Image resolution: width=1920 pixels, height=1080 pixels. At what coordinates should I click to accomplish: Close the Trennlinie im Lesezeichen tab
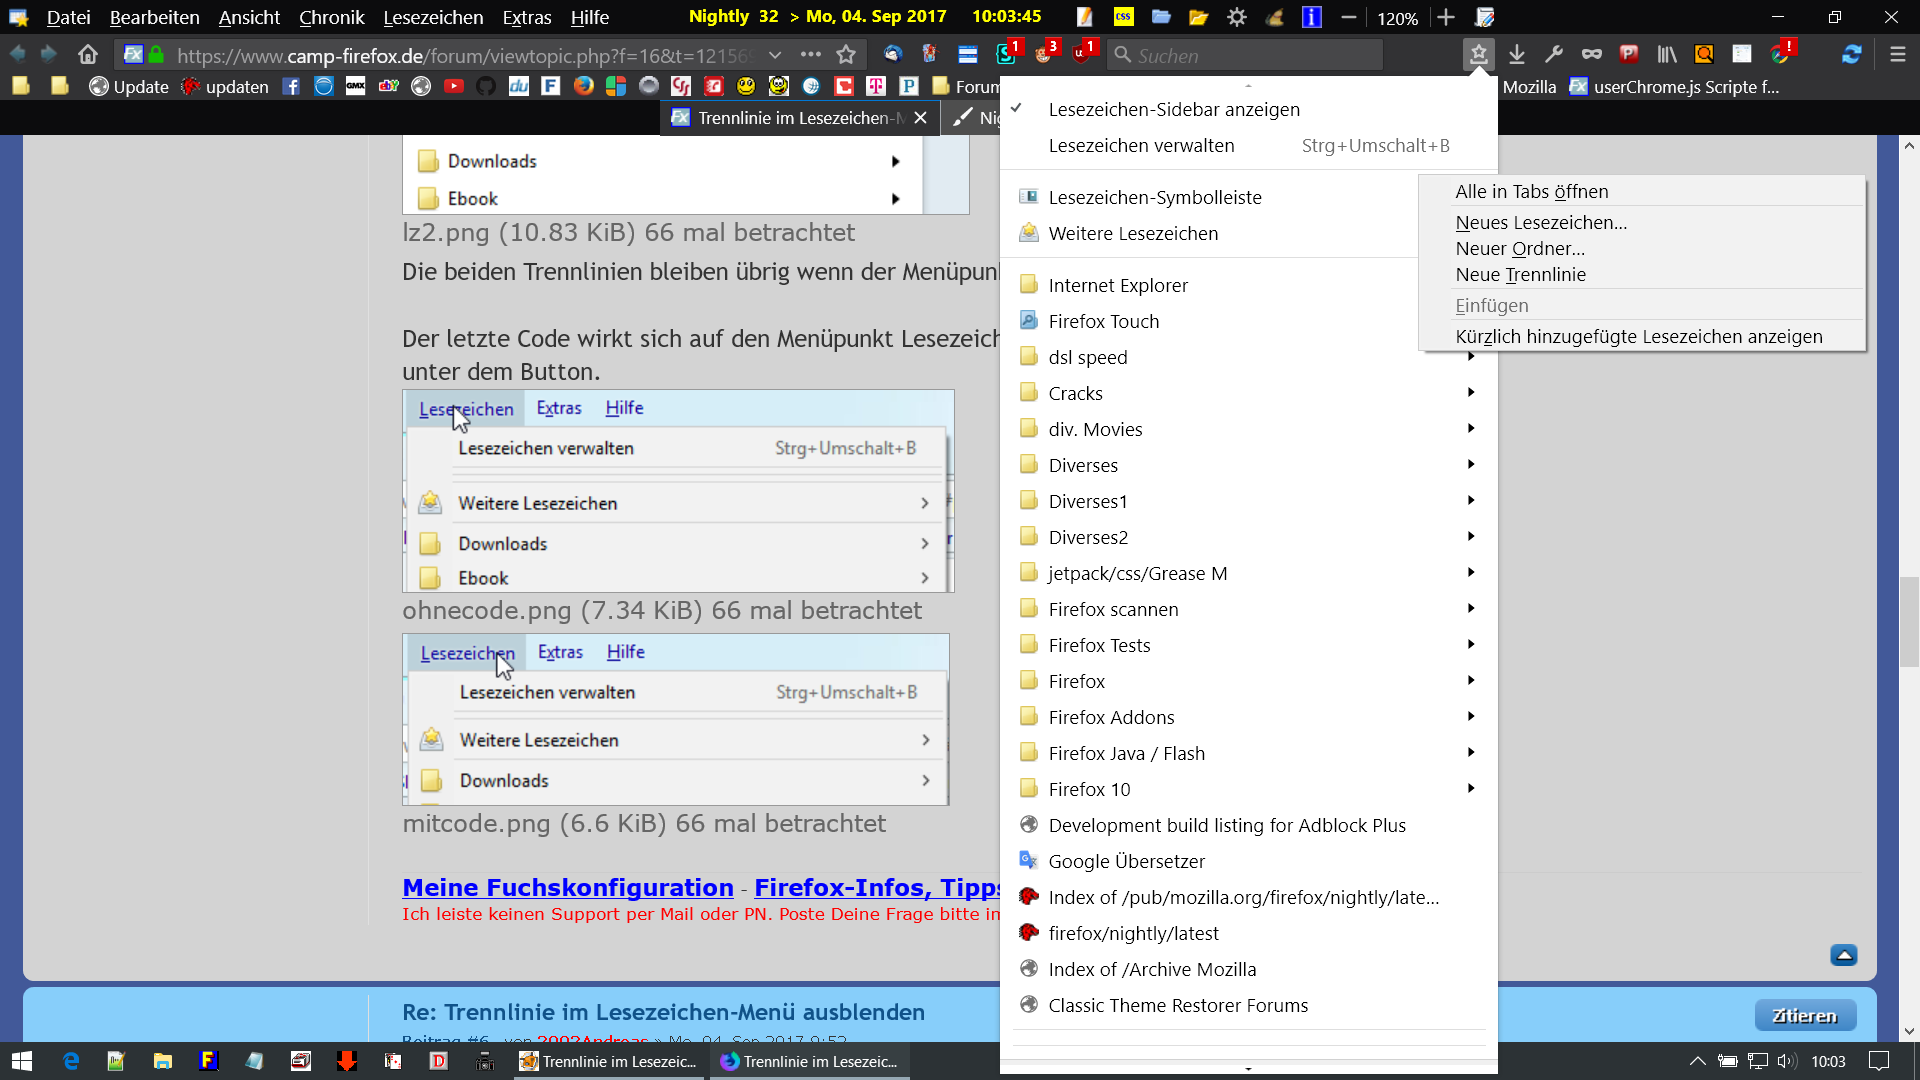(920, 118)
